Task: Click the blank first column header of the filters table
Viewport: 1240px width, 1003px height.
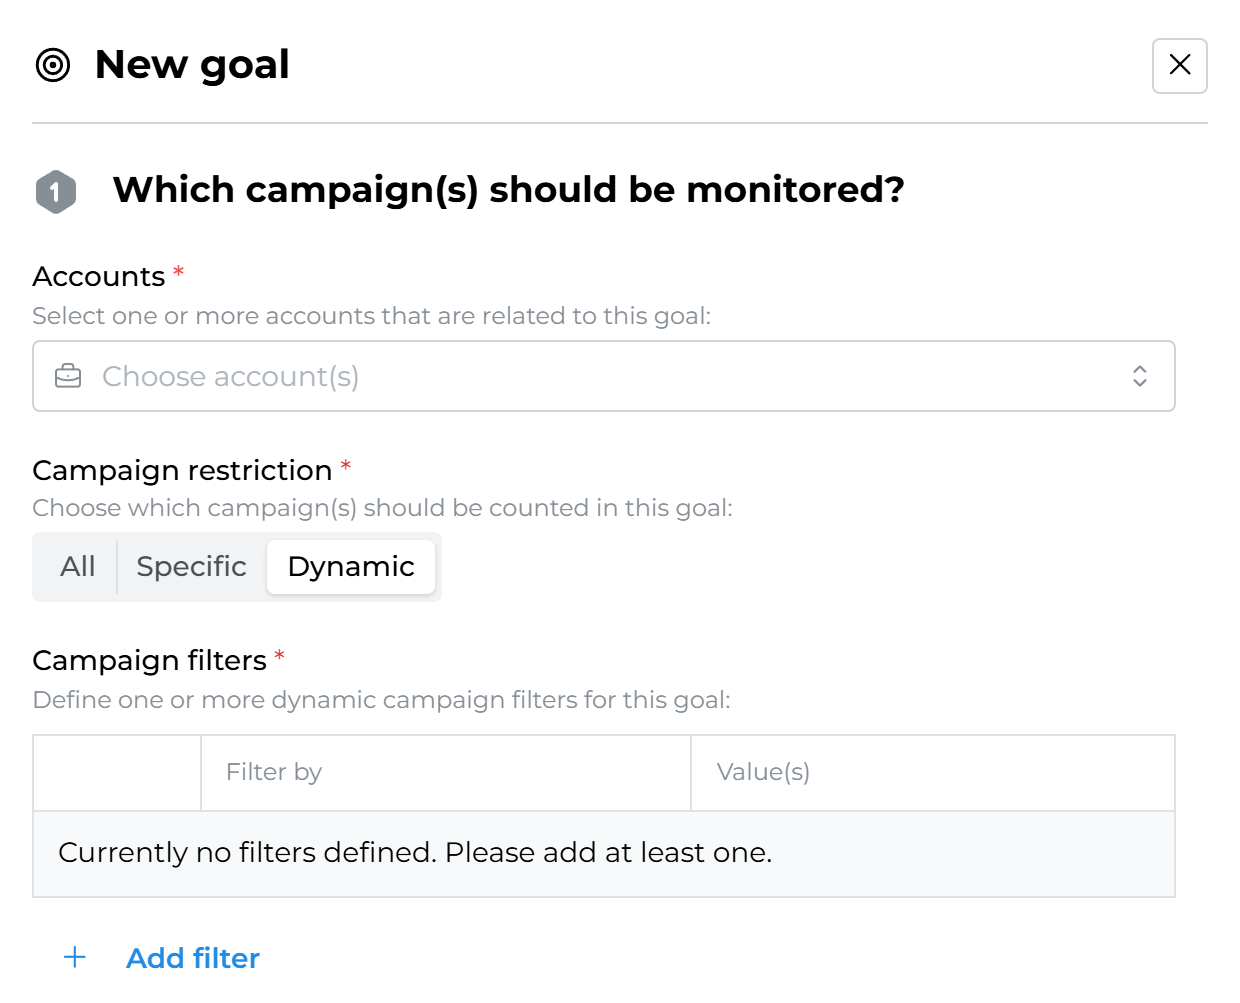Action: click(x=117, y=772)
